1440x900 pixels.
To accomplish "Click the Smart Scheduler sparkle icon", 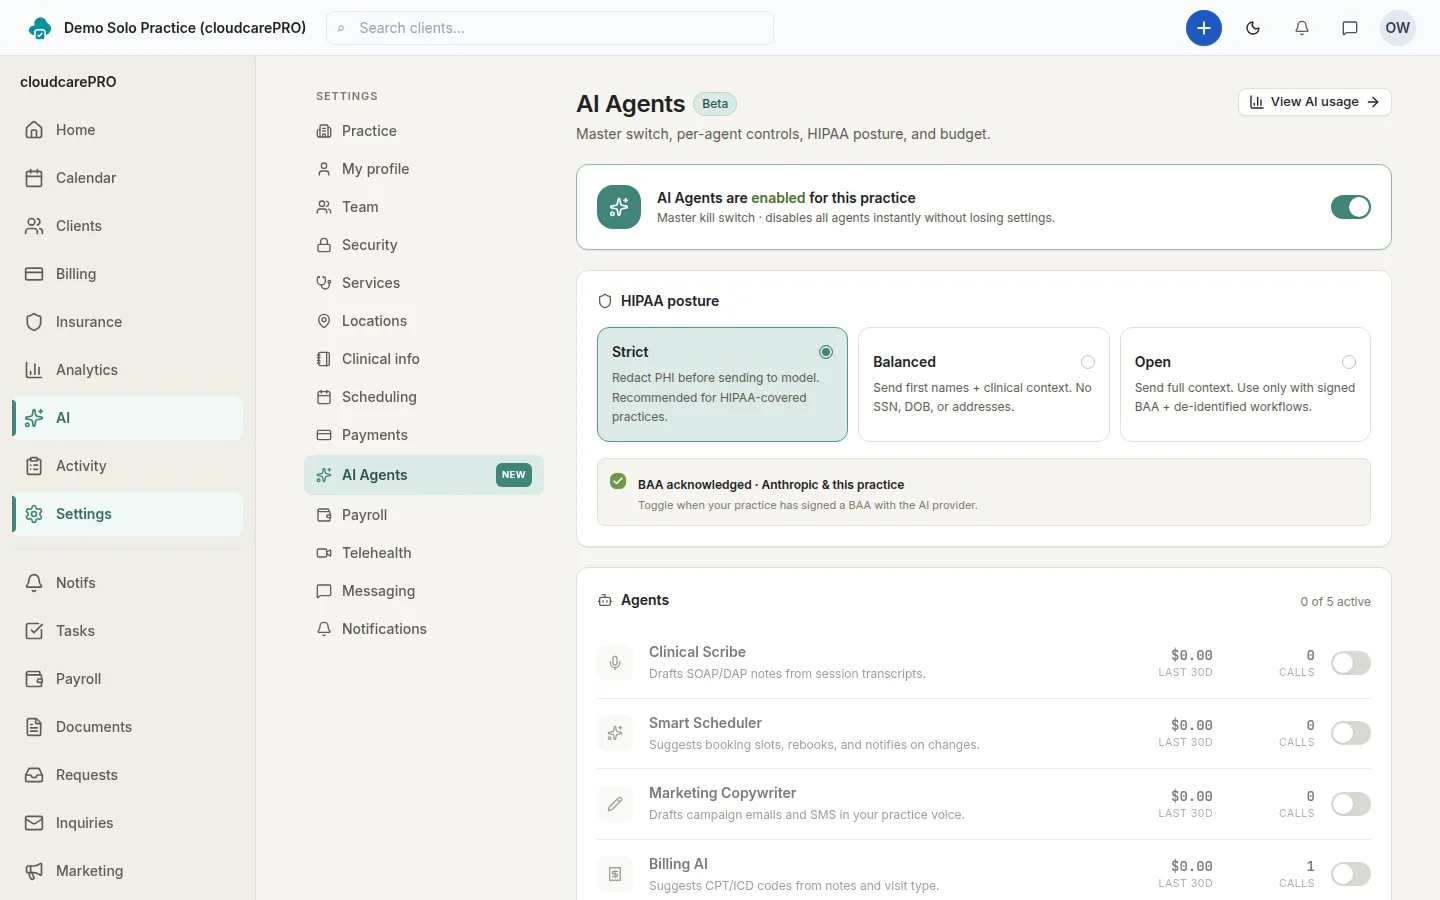I will [615, 733].
